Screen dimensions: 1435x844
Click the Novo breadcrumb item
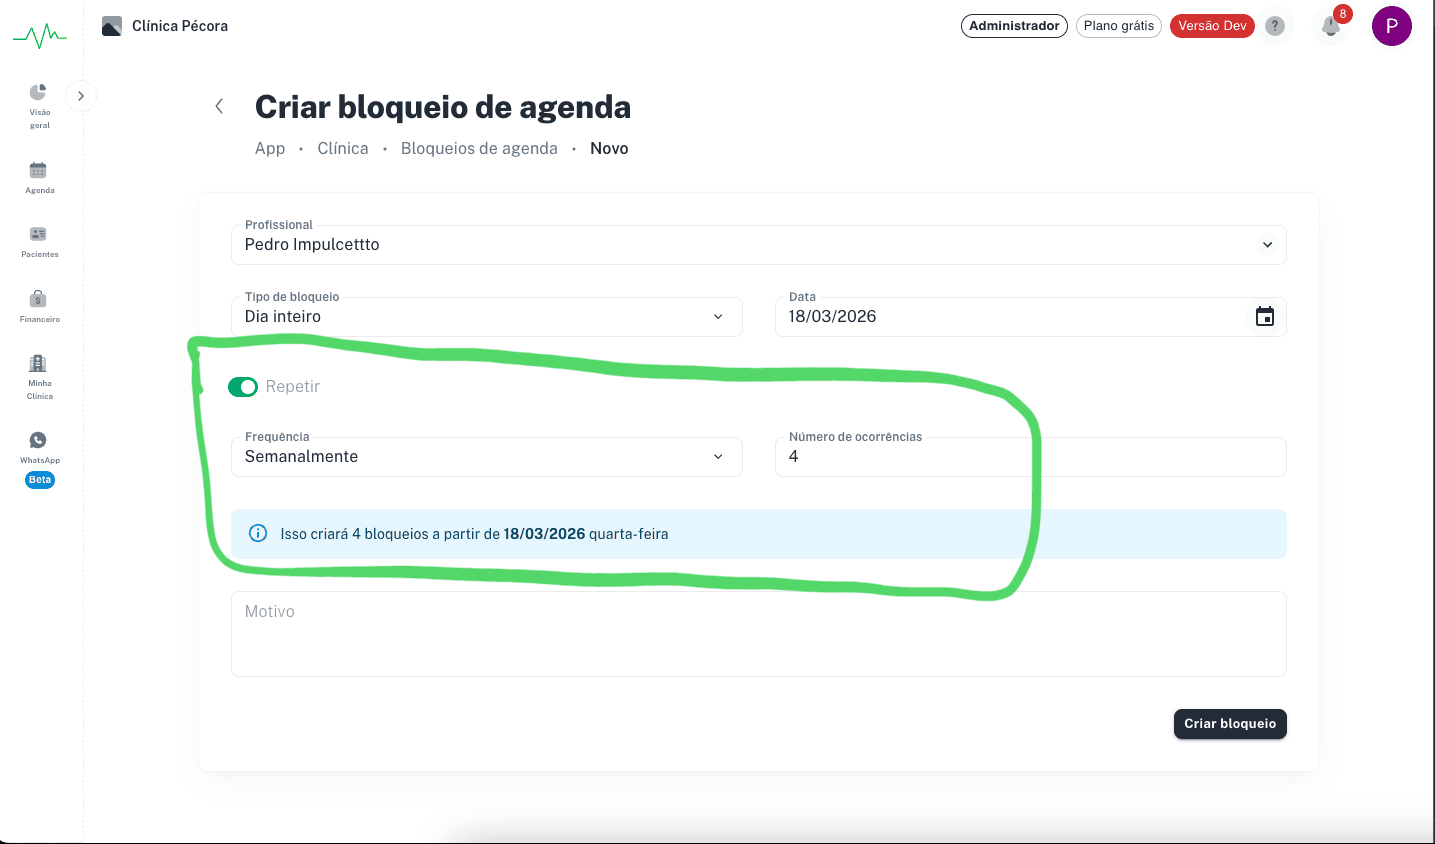click(x=609, y=148)
